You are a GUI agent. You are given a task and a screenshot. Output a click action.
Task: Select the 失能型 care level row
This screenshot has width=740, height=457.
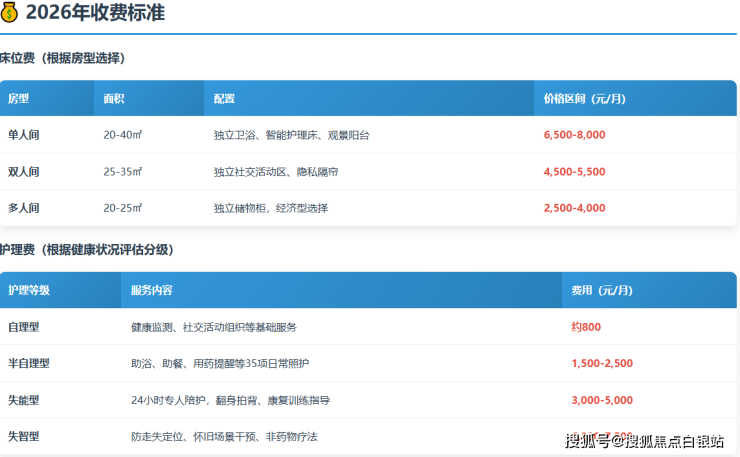pyautogui.click(x=24, y=400)
